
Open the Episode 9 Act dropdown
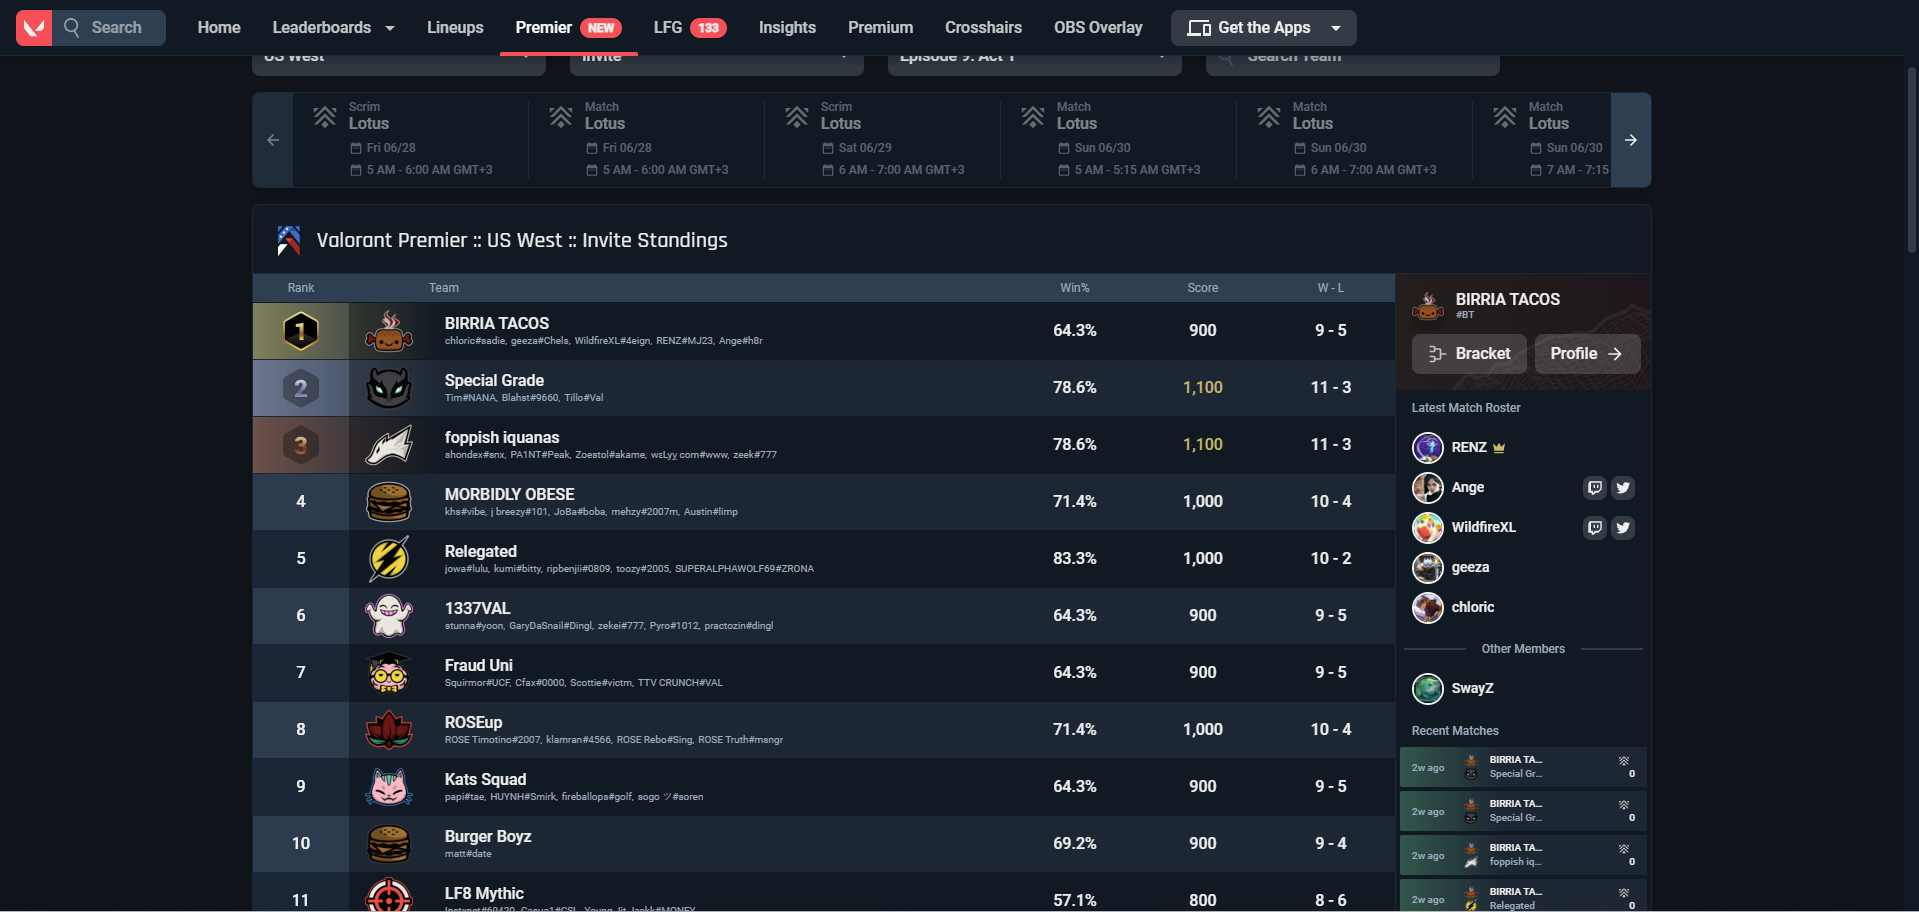coord(1035,63)
